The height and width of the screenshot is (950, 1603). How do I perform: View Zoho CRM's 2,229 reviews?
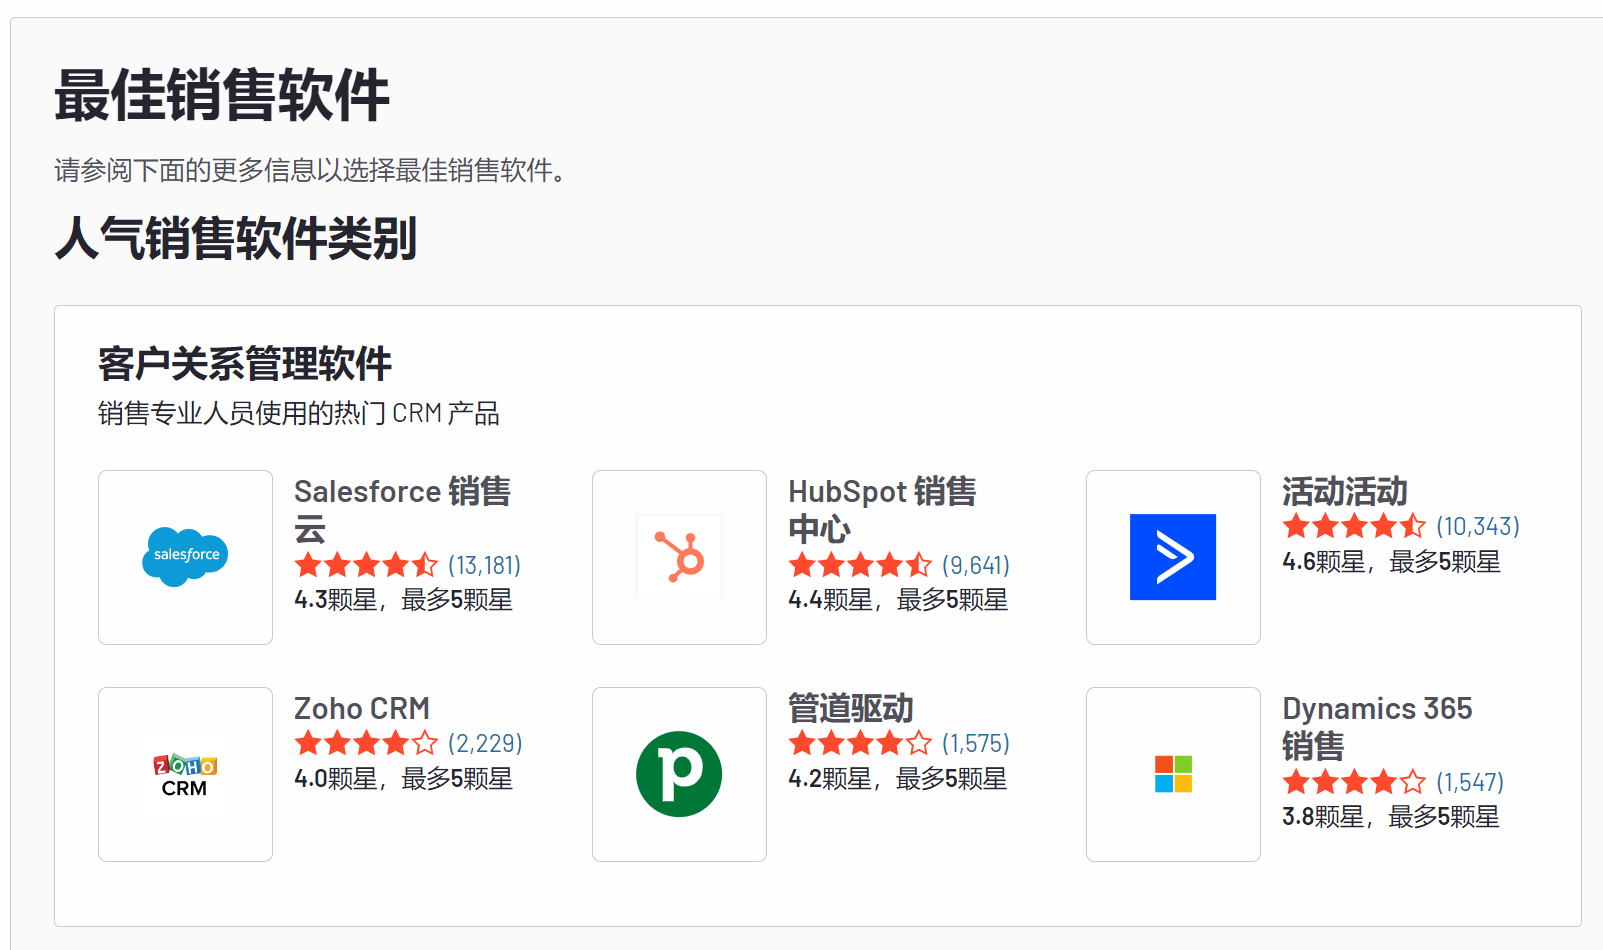(485, 743)
